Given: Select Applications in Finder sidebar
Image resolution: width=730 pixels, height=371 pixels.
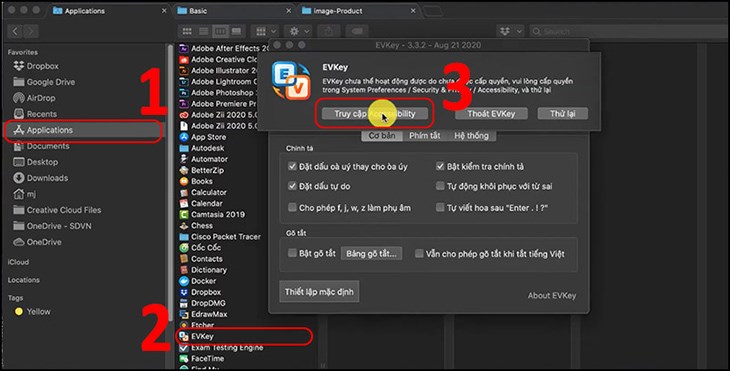Looking at the screenshot, I should tap(84, 130).
